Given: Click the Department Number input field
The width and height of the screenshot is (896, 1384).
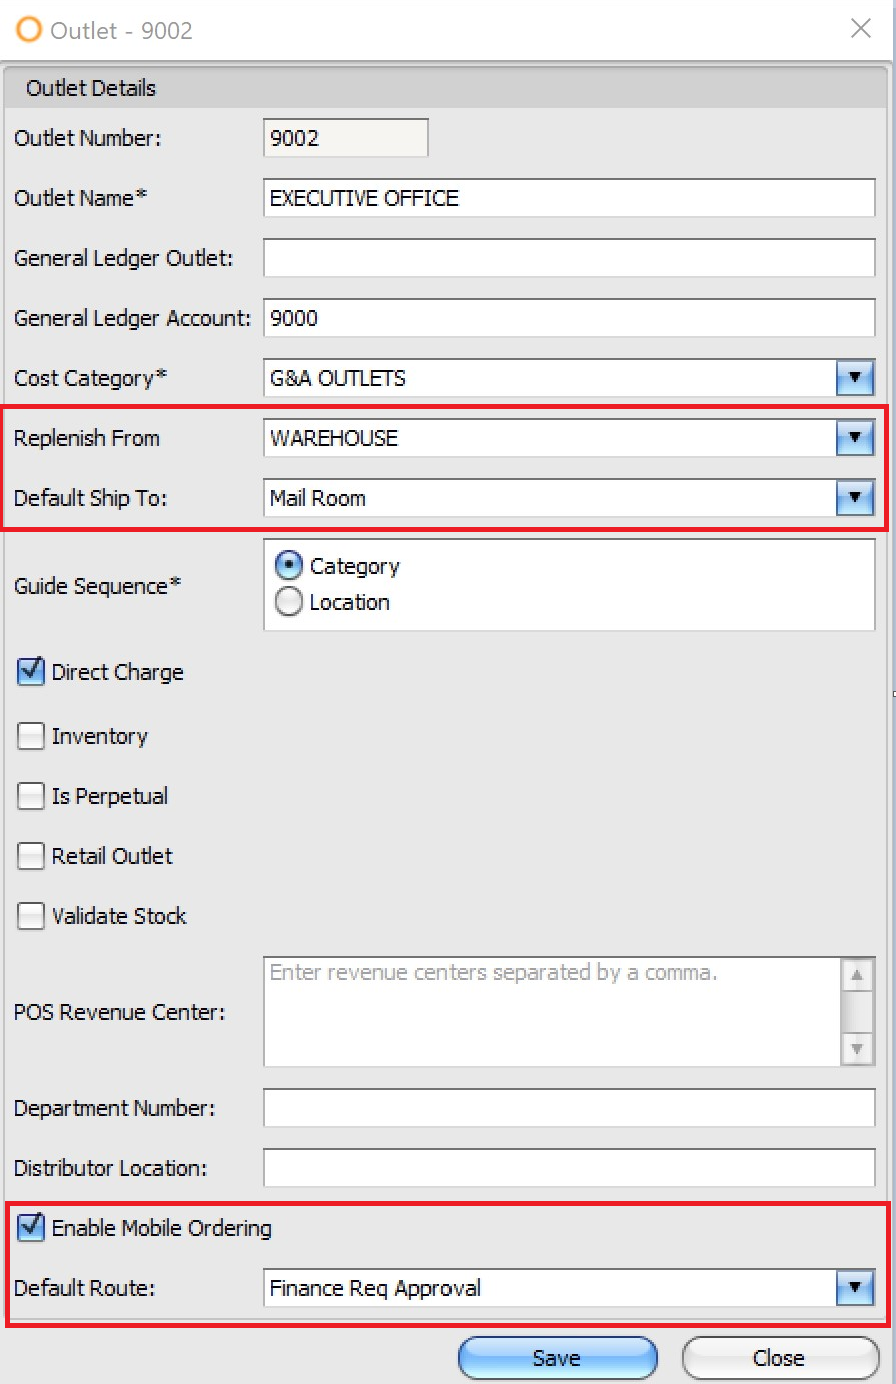Looking at the screenshot, I should 560,1108.
